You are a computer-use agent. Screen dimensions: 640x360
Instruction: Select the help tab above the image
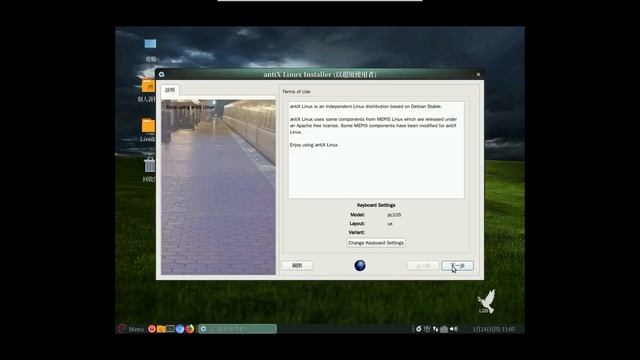[x=170, y=90]
